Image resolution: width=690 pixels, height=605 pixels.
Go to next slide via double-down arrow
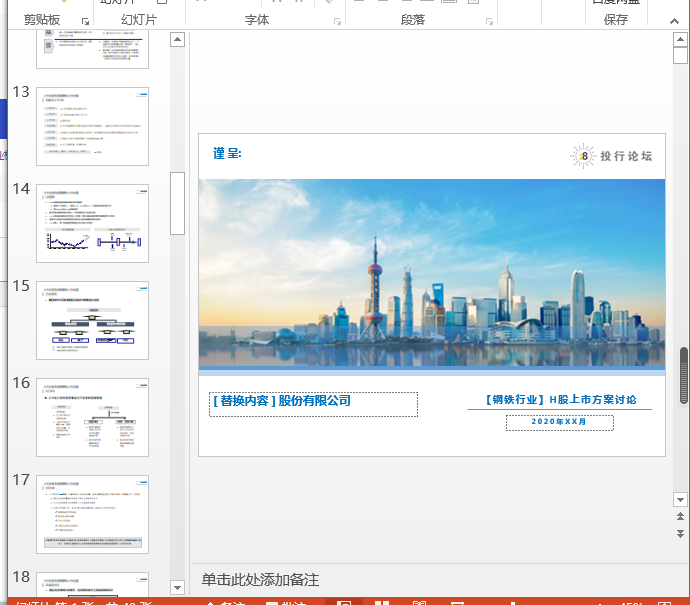(x=680, y=533)
